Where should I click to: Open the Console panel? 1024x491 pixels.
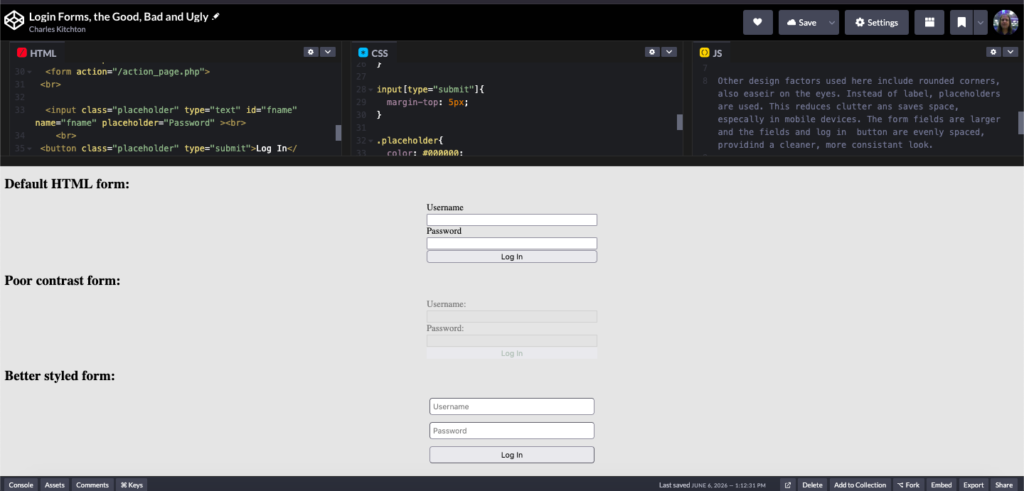(20, 485)
